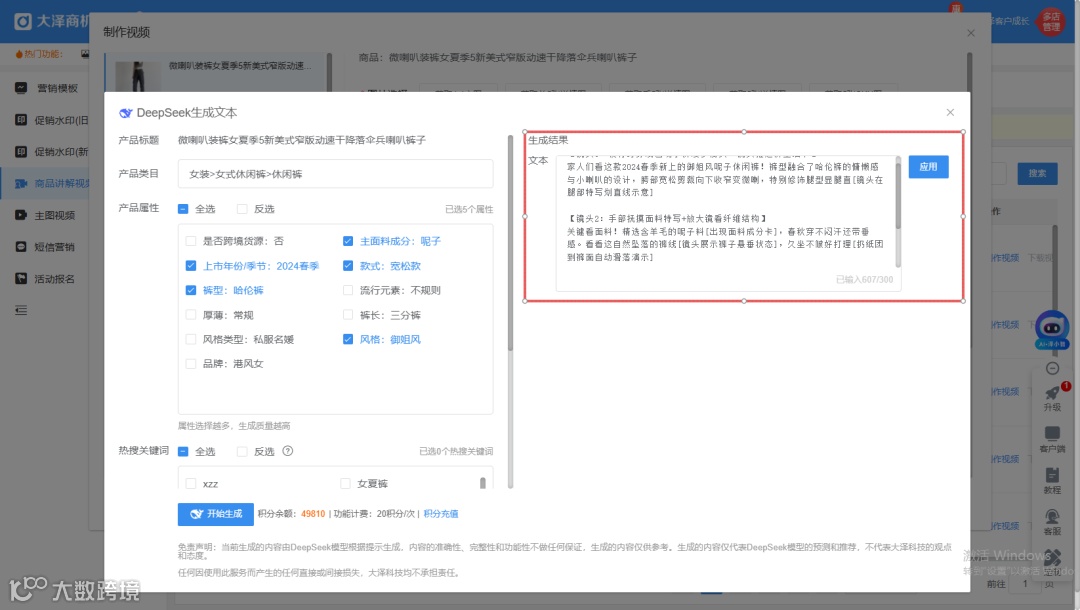Click the 开始生成 button
Screen dimensions: 1080x610
pos(216,514)
